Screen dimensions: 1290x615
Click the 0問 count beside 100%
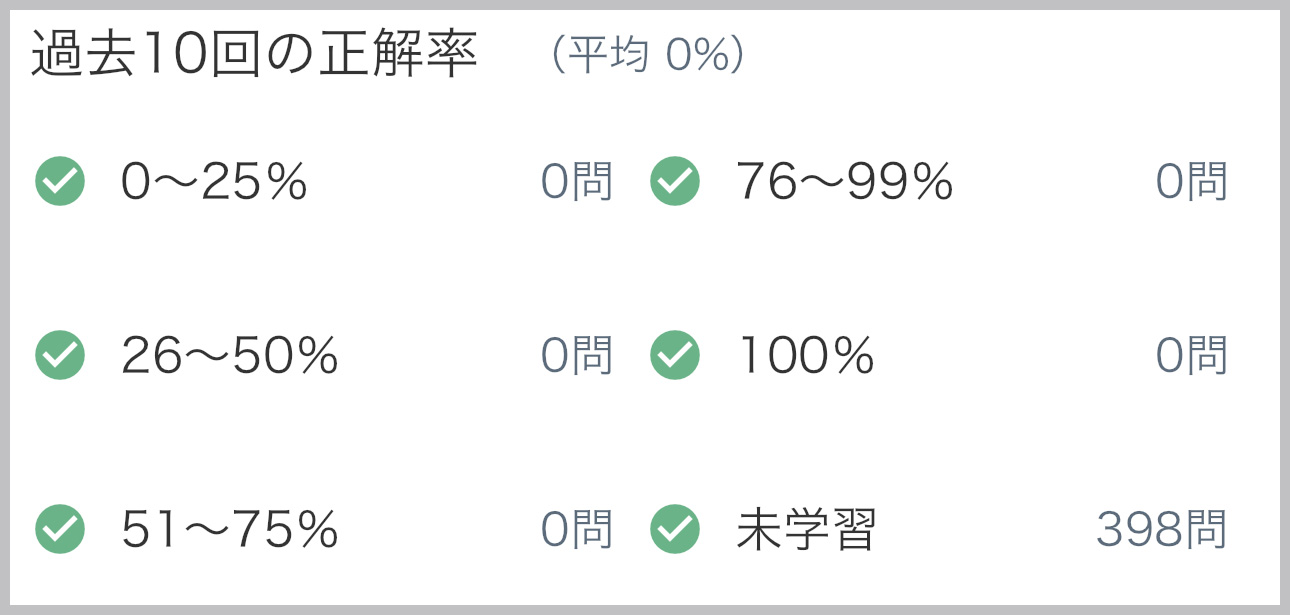pyautogui.click(x=1192, y=356)
